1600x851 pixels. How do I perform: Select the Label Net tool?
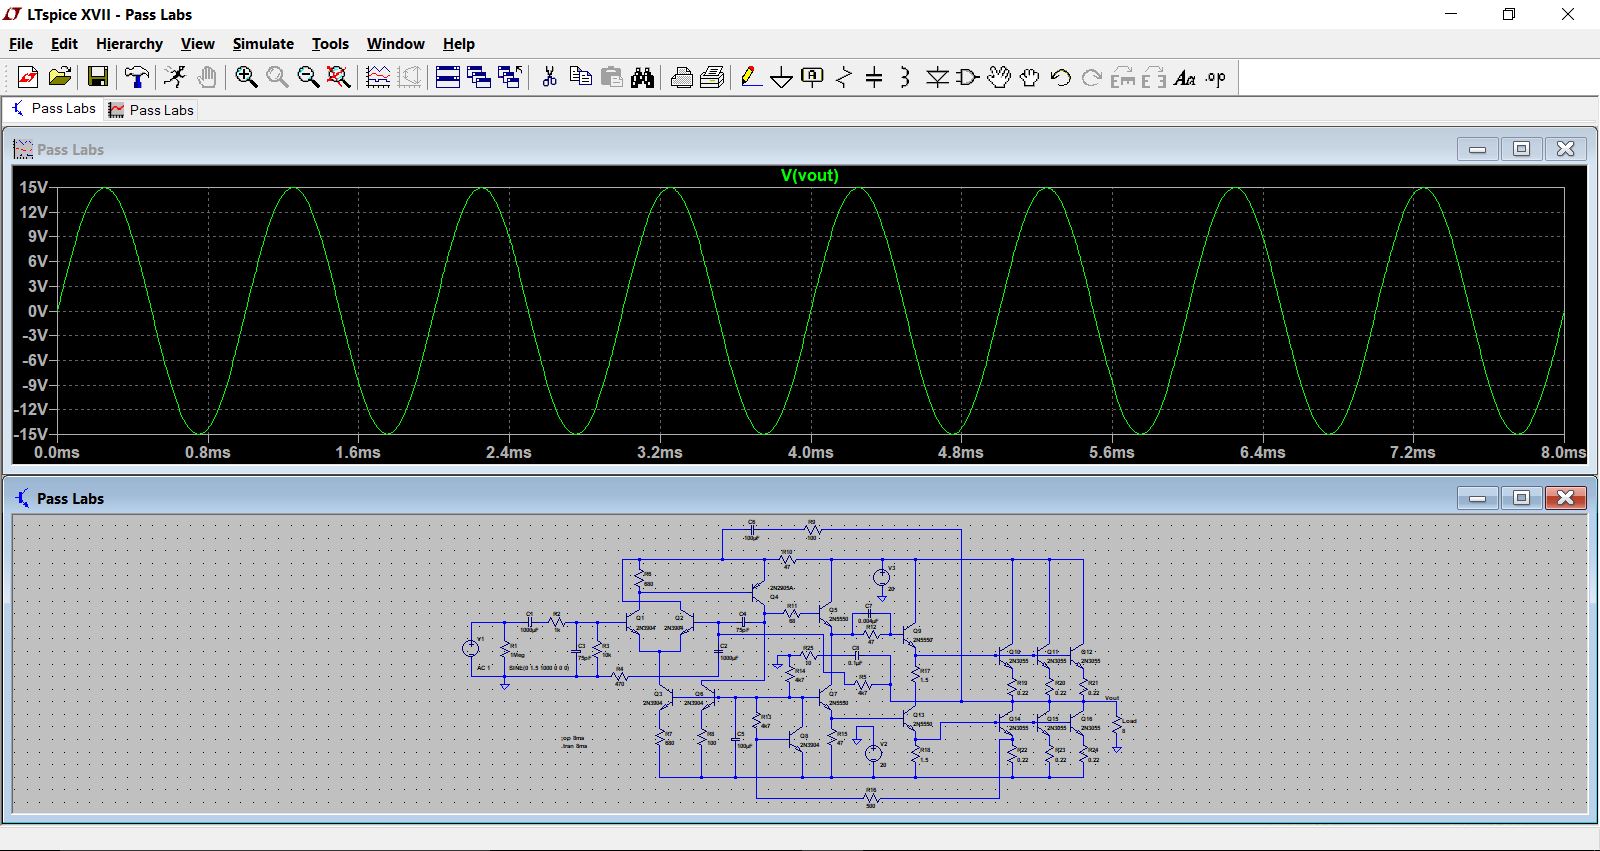coord(813,77)
